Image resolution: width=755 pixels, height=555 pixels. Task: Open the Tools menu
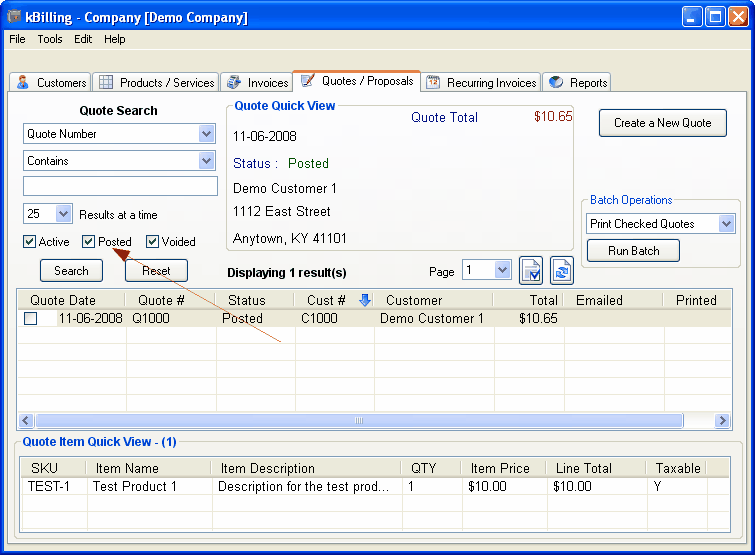[x=50, y=39]
